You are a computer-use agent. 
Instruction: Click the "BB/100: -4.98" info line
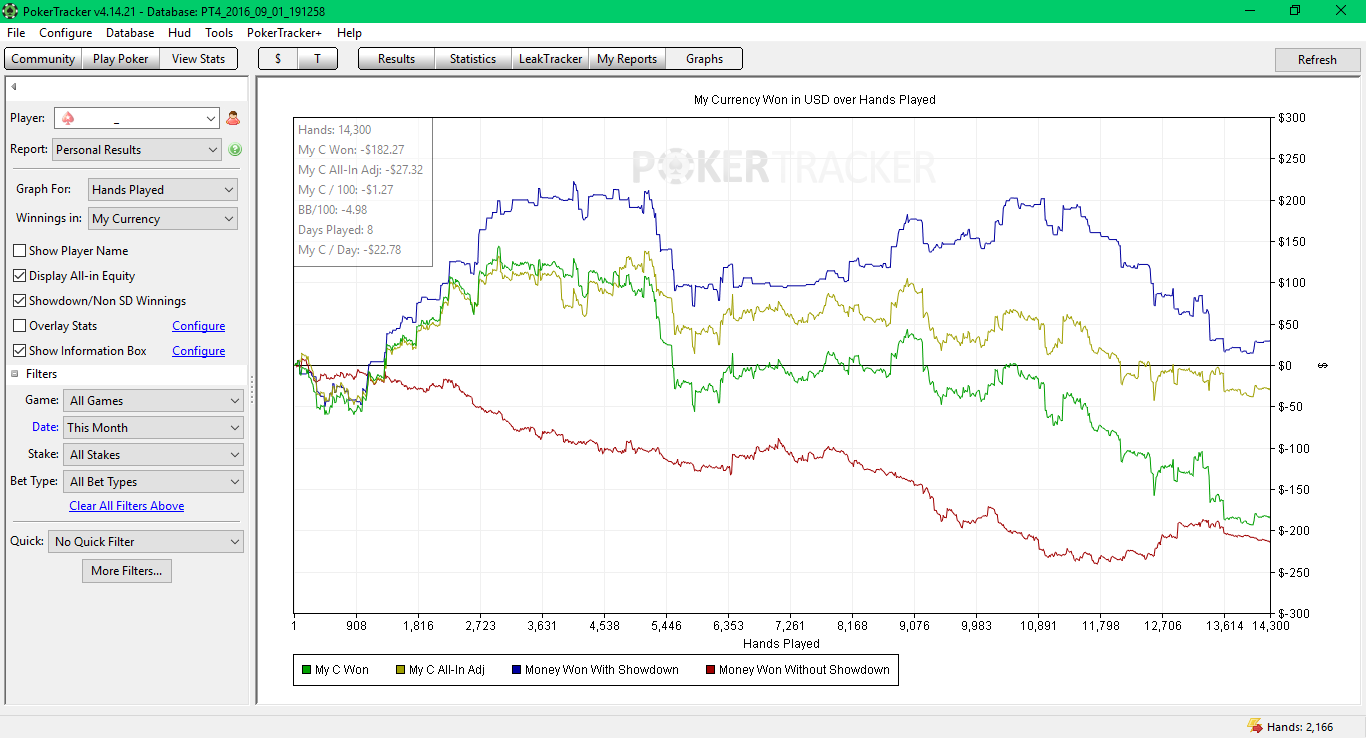(x=334, y=210)
